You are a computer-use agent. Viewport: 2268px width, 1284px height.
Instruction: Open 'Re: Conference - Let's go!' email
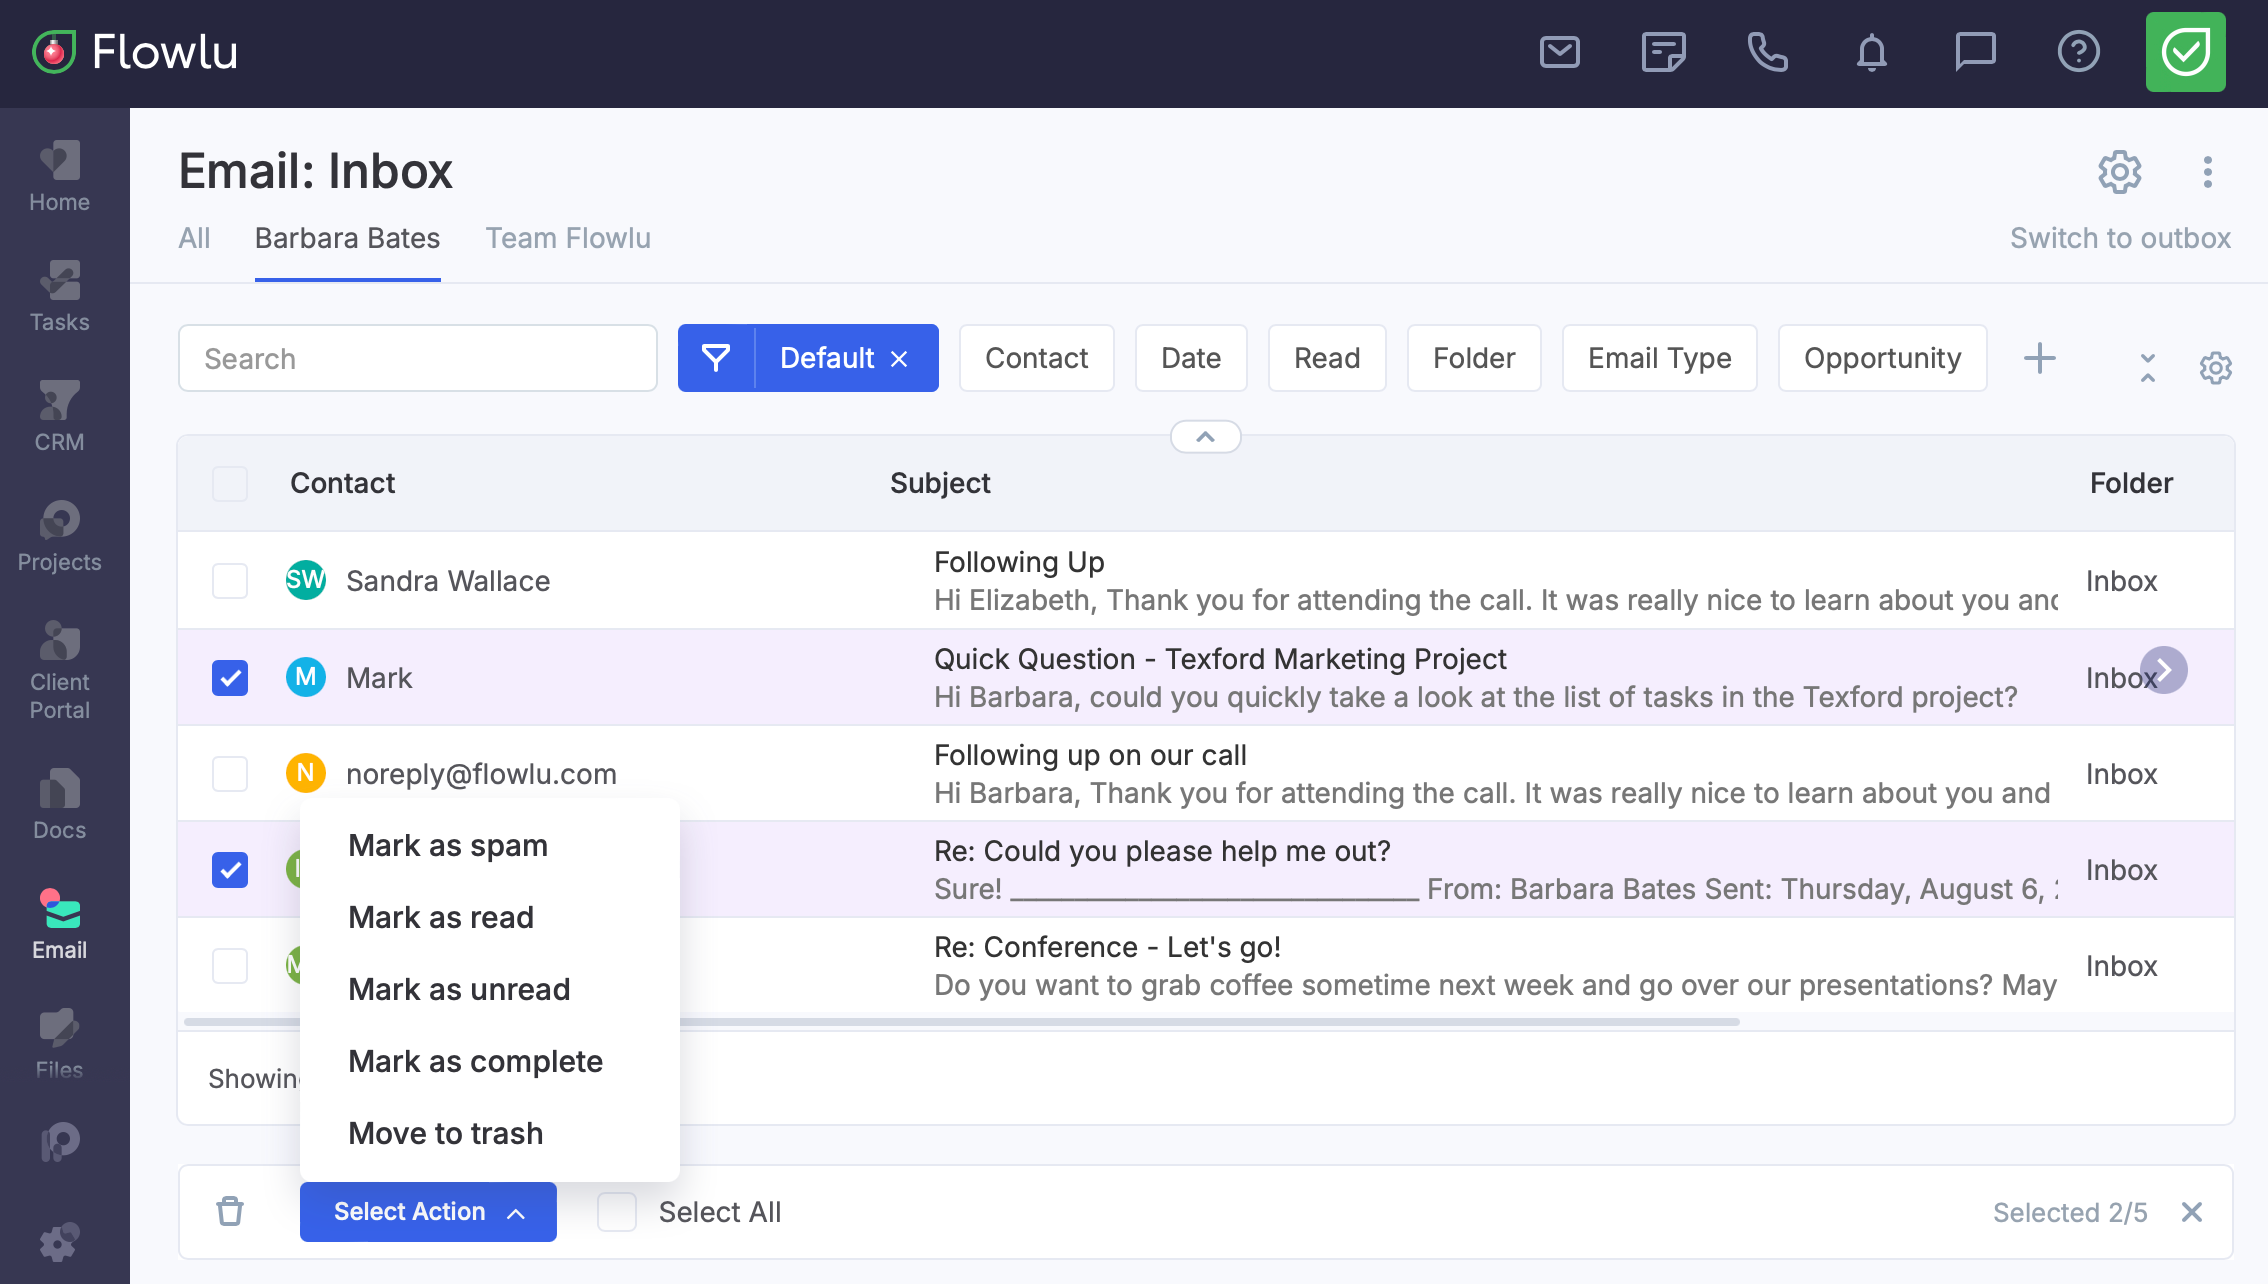click(x=1107, y=947)
